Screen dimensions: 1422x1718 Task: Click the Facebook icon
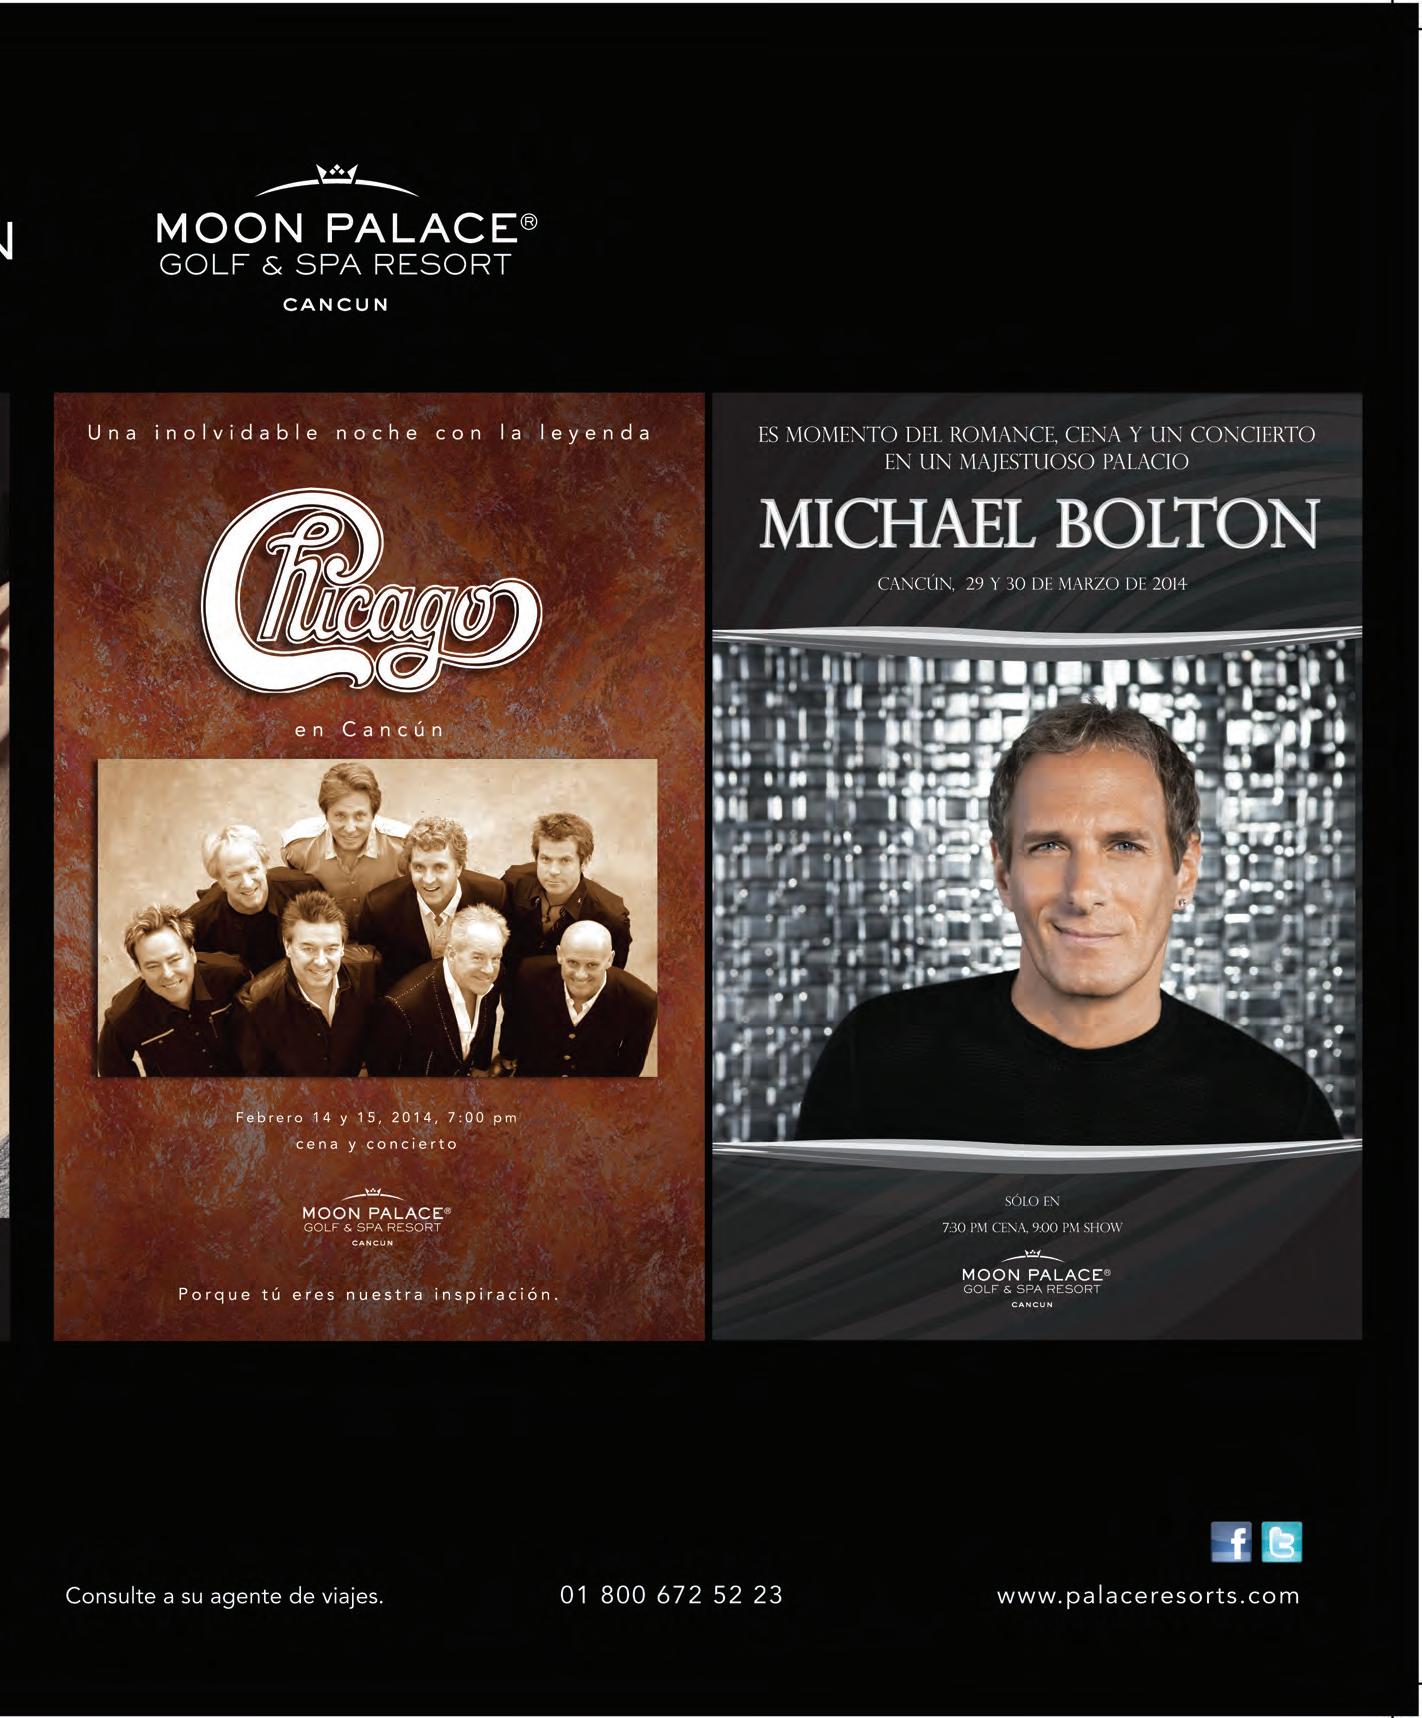(1230, 1541)
